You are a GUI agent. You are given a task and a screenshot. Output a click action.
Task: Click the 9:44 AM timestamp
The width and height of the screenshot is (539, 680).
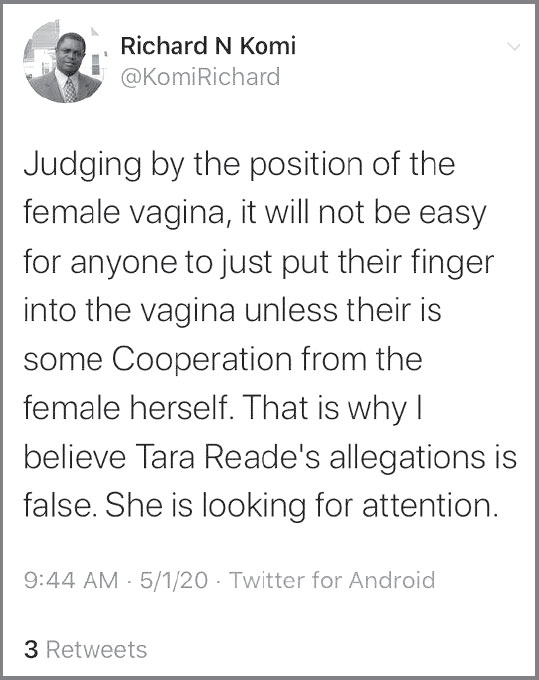coord(71,580)
